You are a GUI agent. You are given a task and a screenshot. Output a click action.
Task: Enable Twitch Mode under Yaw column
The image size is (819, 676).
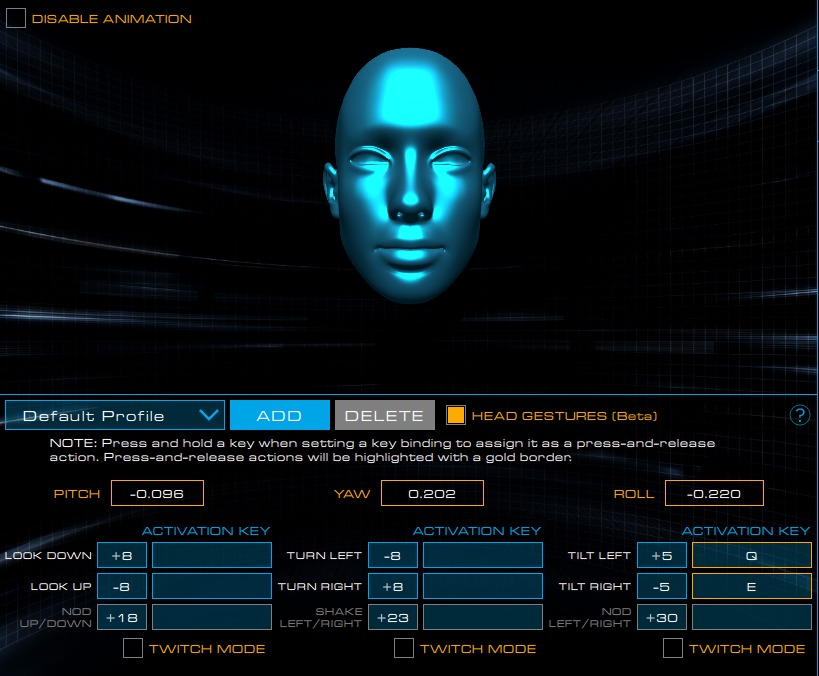pos(404,648)
